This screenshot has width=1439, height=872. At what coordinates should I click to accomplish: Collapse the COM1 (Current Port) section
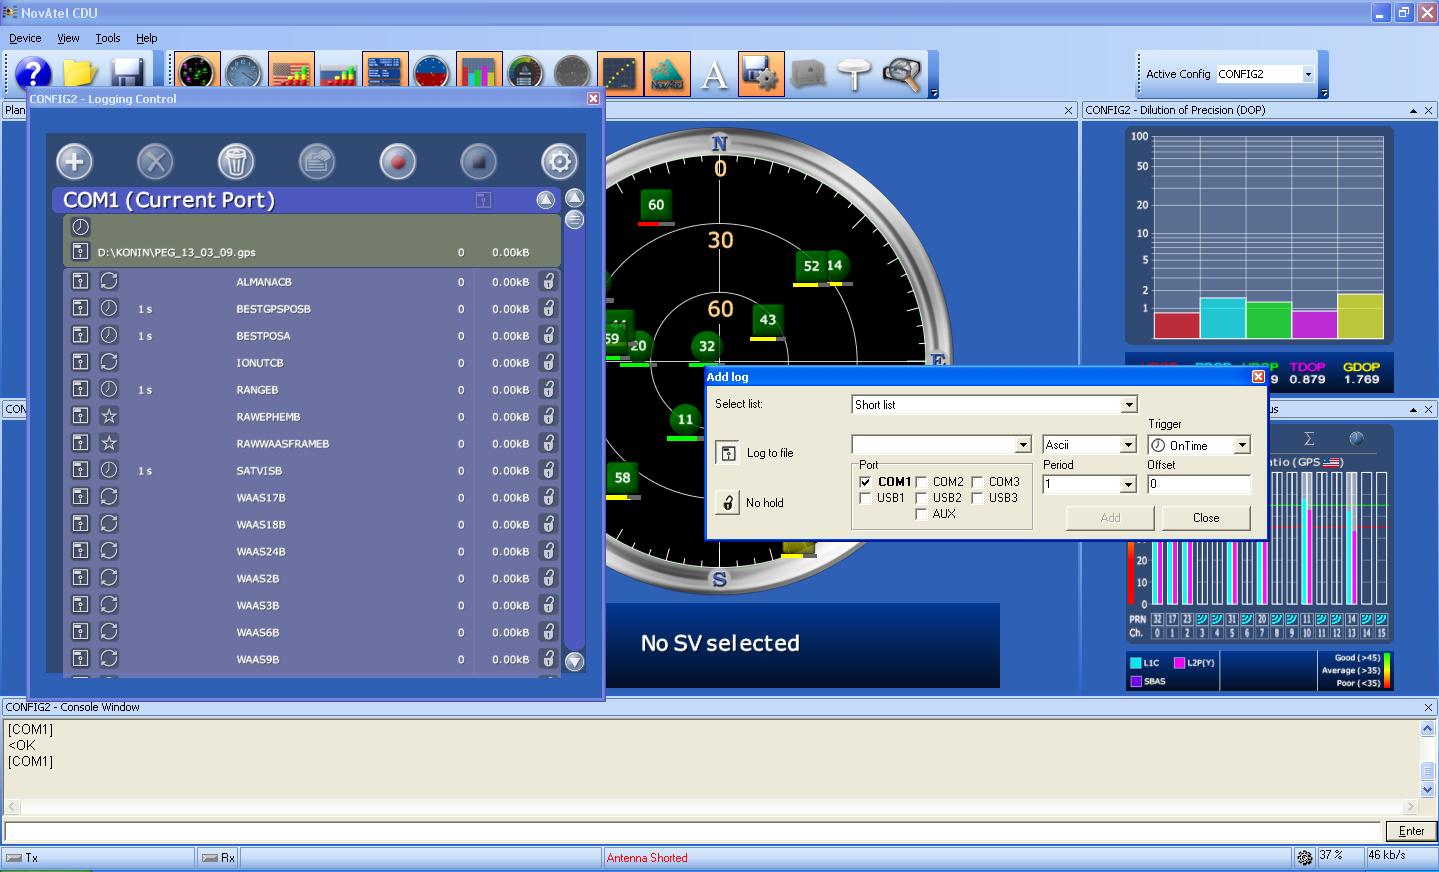pyautogui.click(x=545, y=200)
